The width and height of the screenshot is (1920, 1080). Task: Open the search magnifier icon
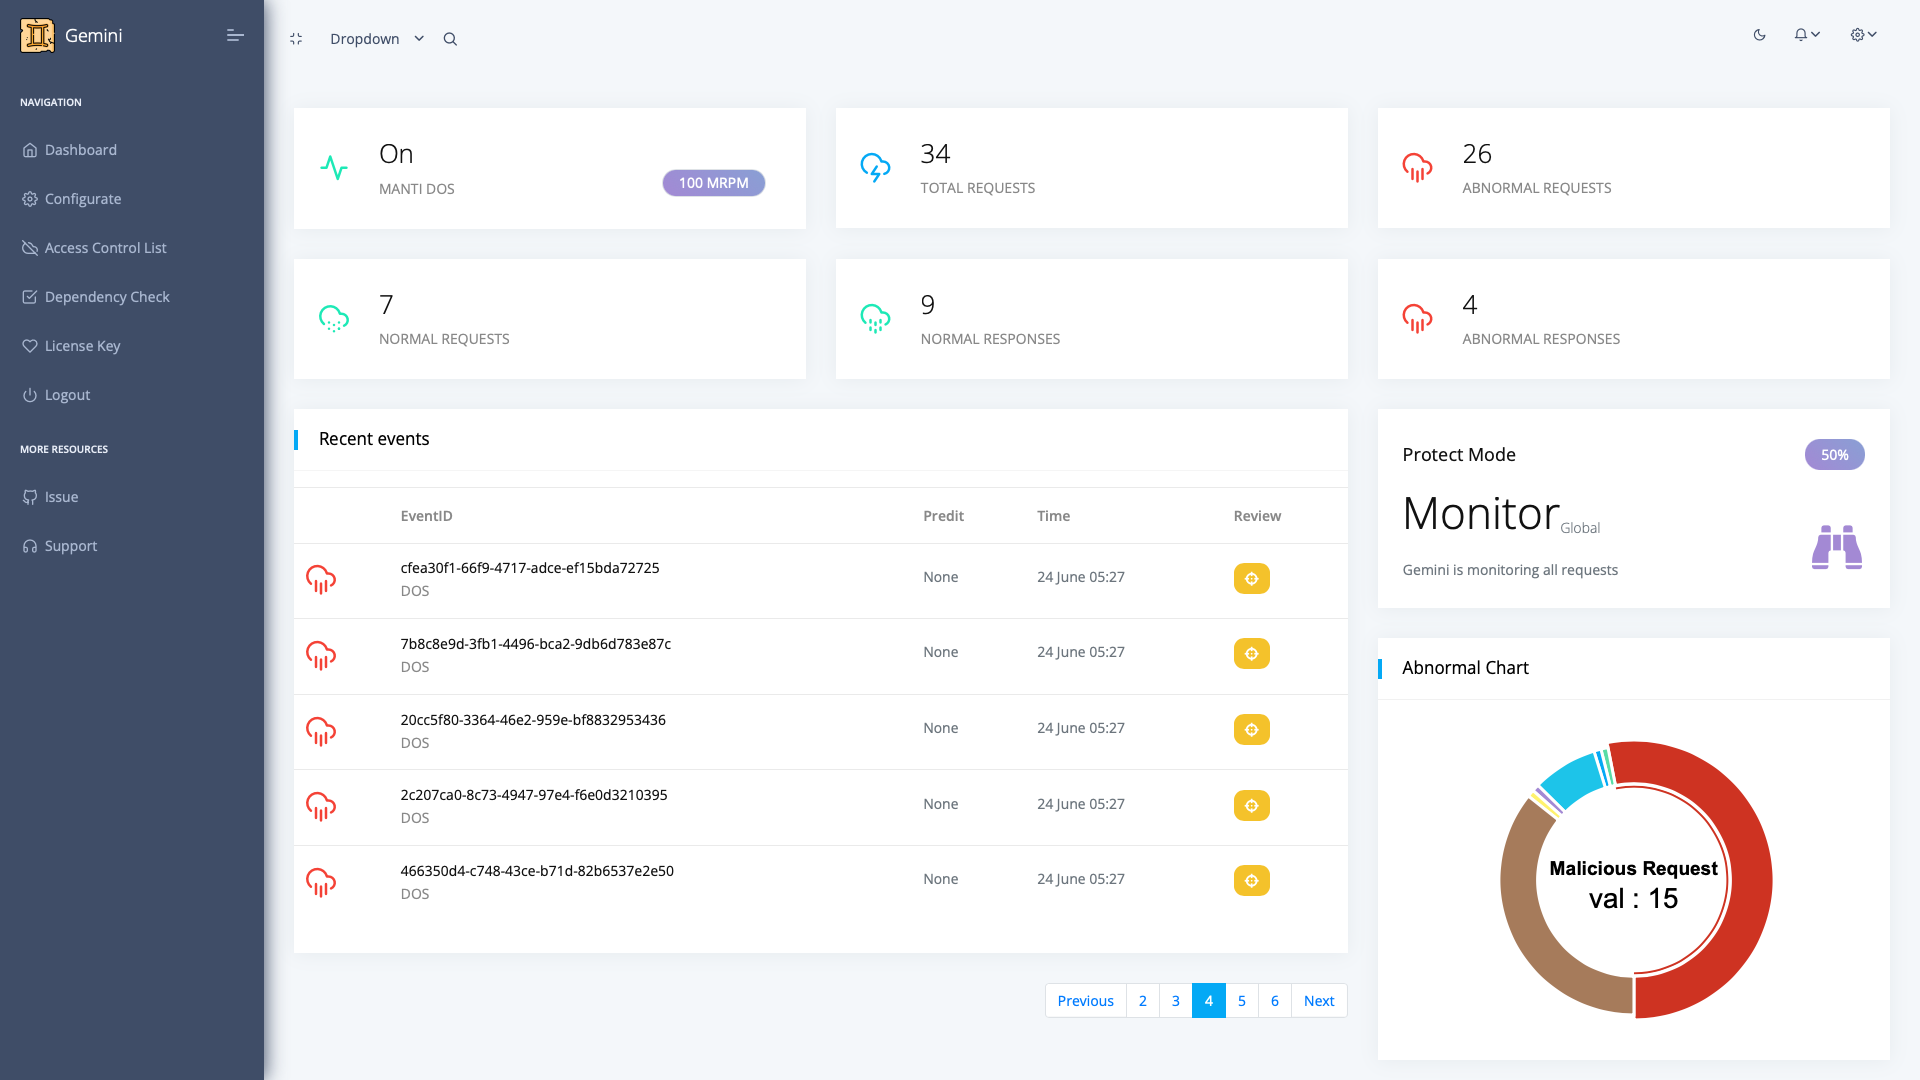click(450, 39)
